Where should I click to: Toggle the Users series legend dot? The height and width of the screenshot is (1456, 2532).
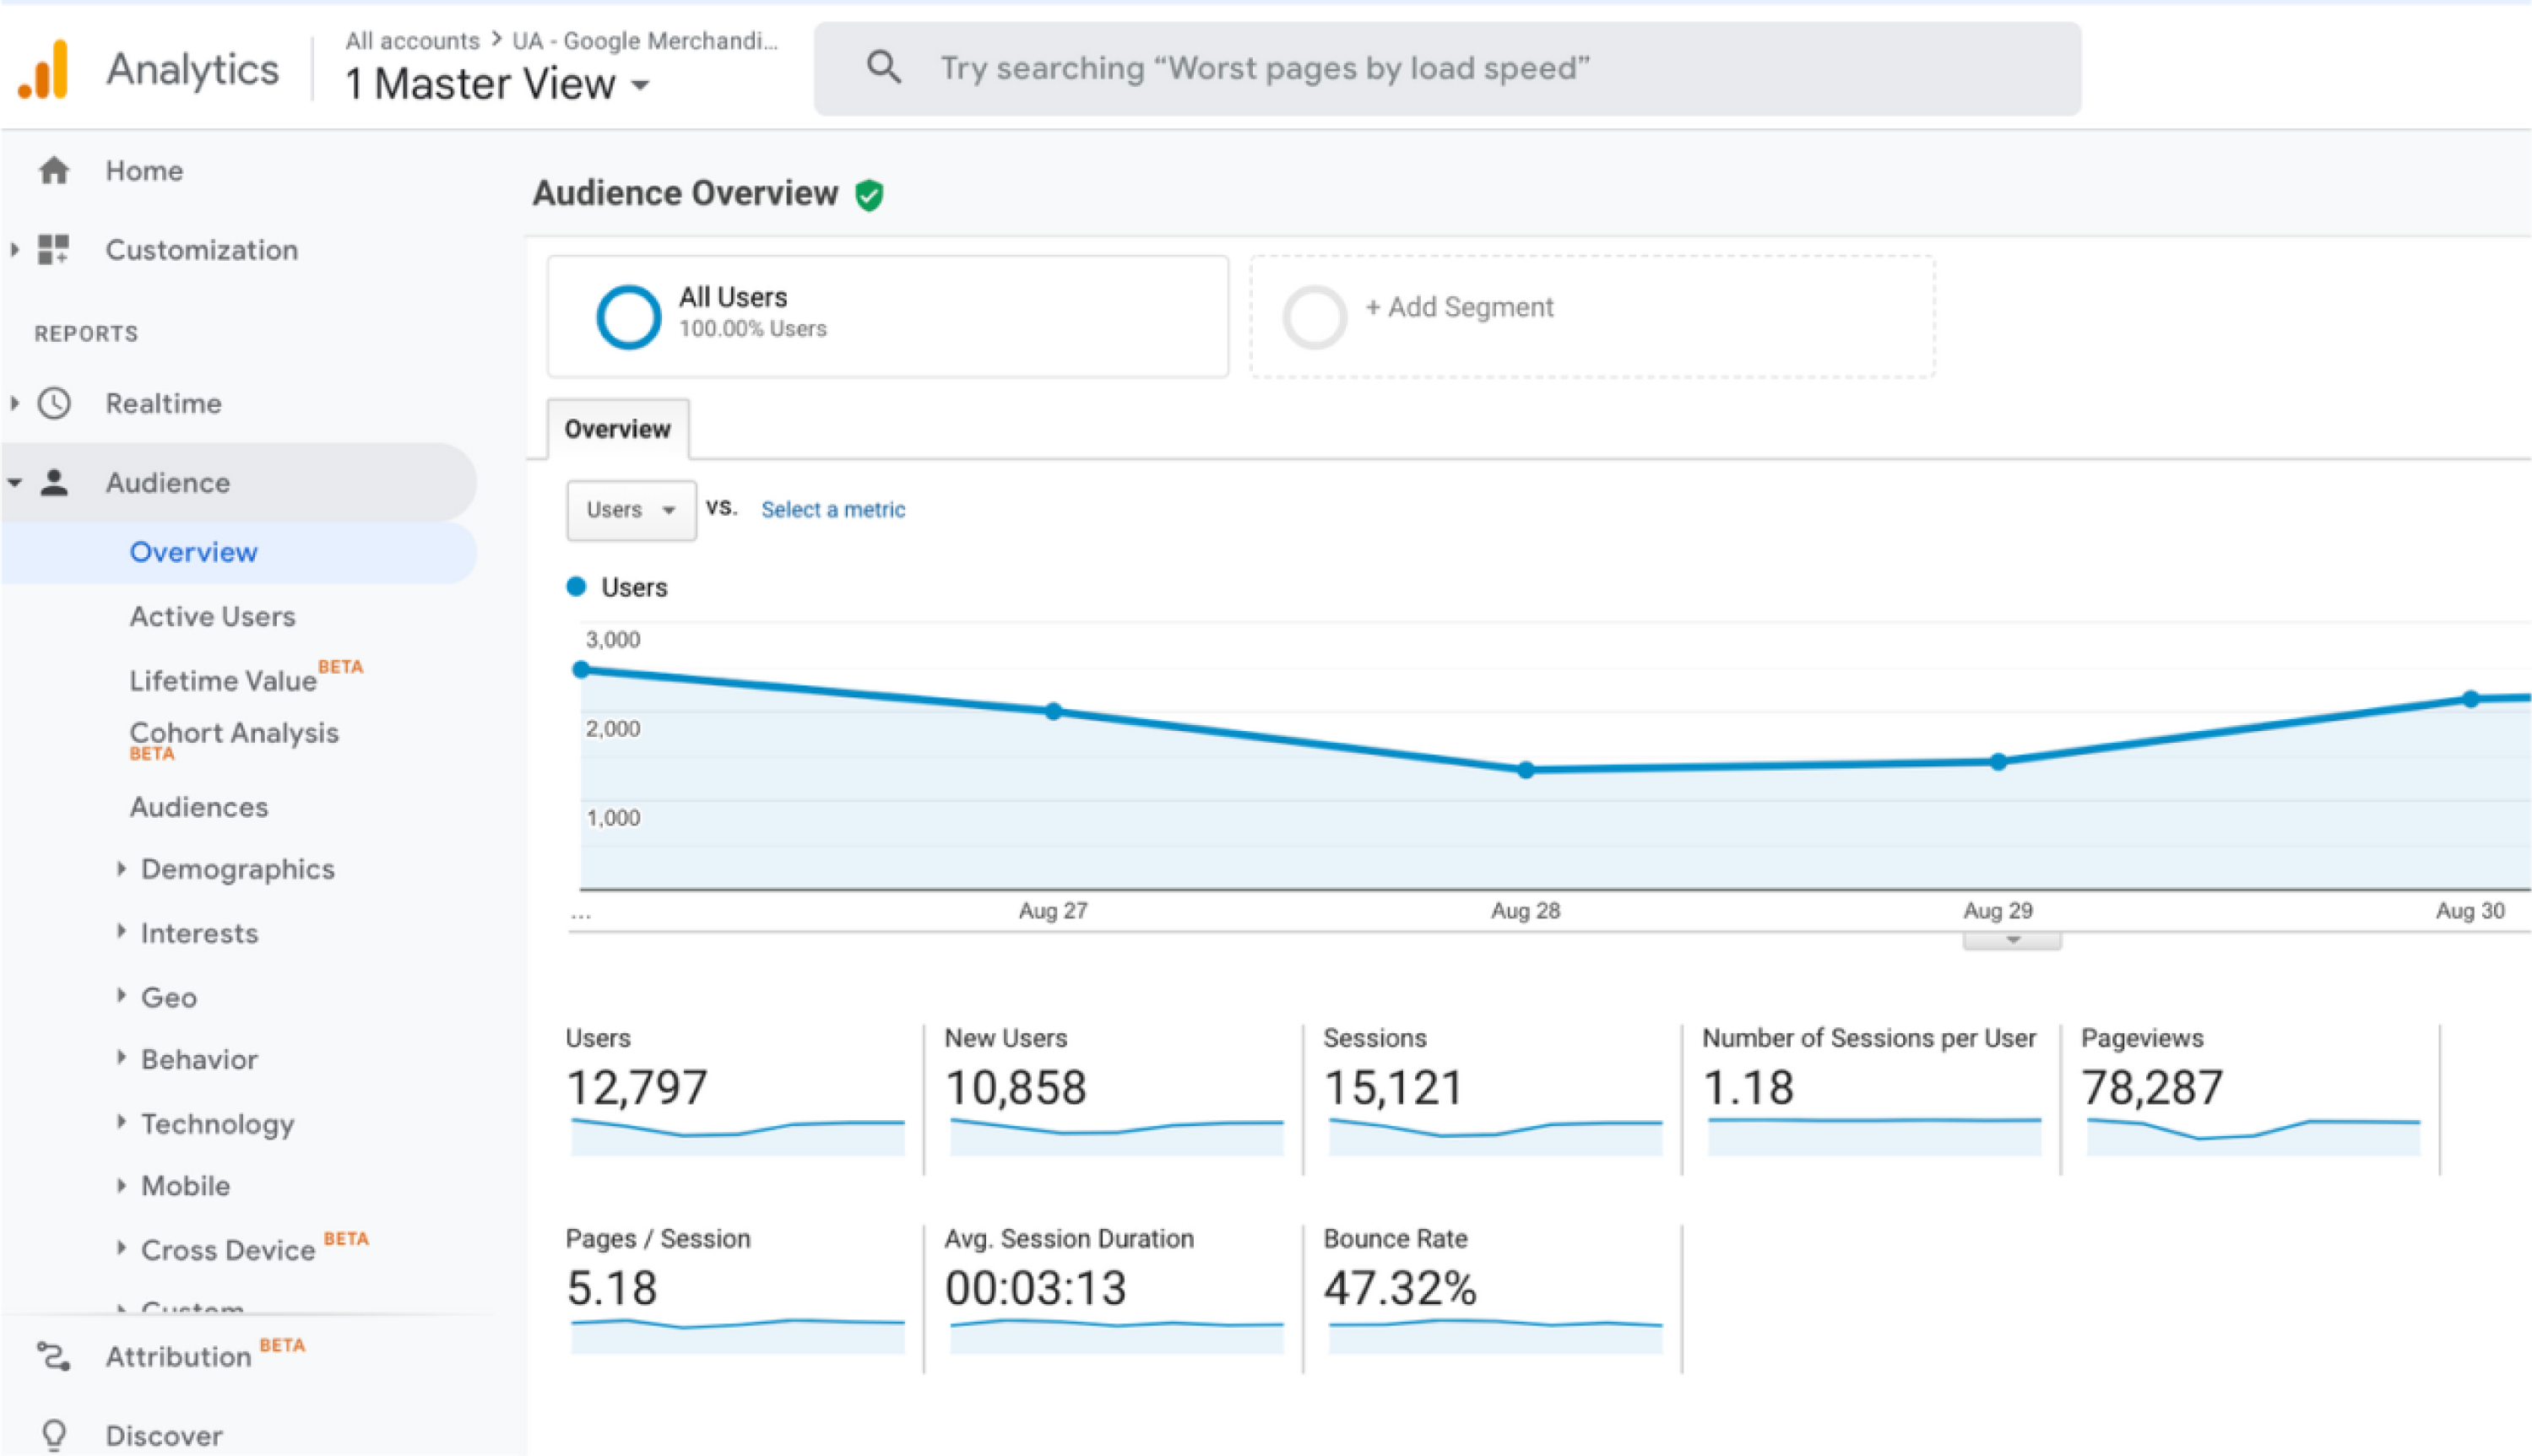point(577,587)
